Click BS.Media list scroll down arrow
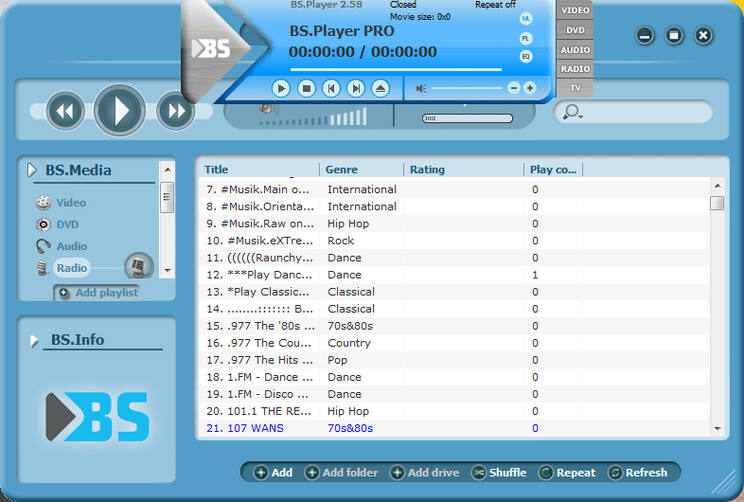 (167, 270)
